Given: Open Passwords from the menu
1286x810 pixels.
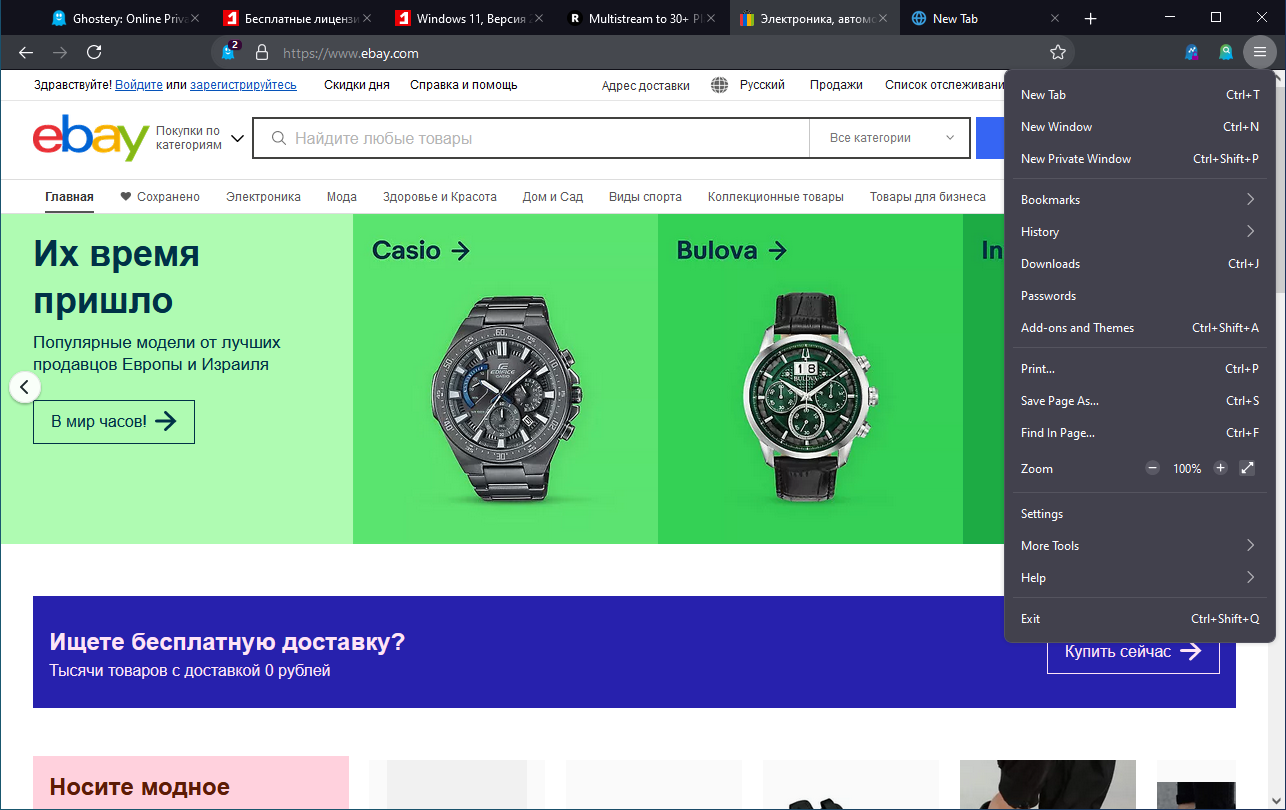Looking at the screenshot, I should 1140,296.
